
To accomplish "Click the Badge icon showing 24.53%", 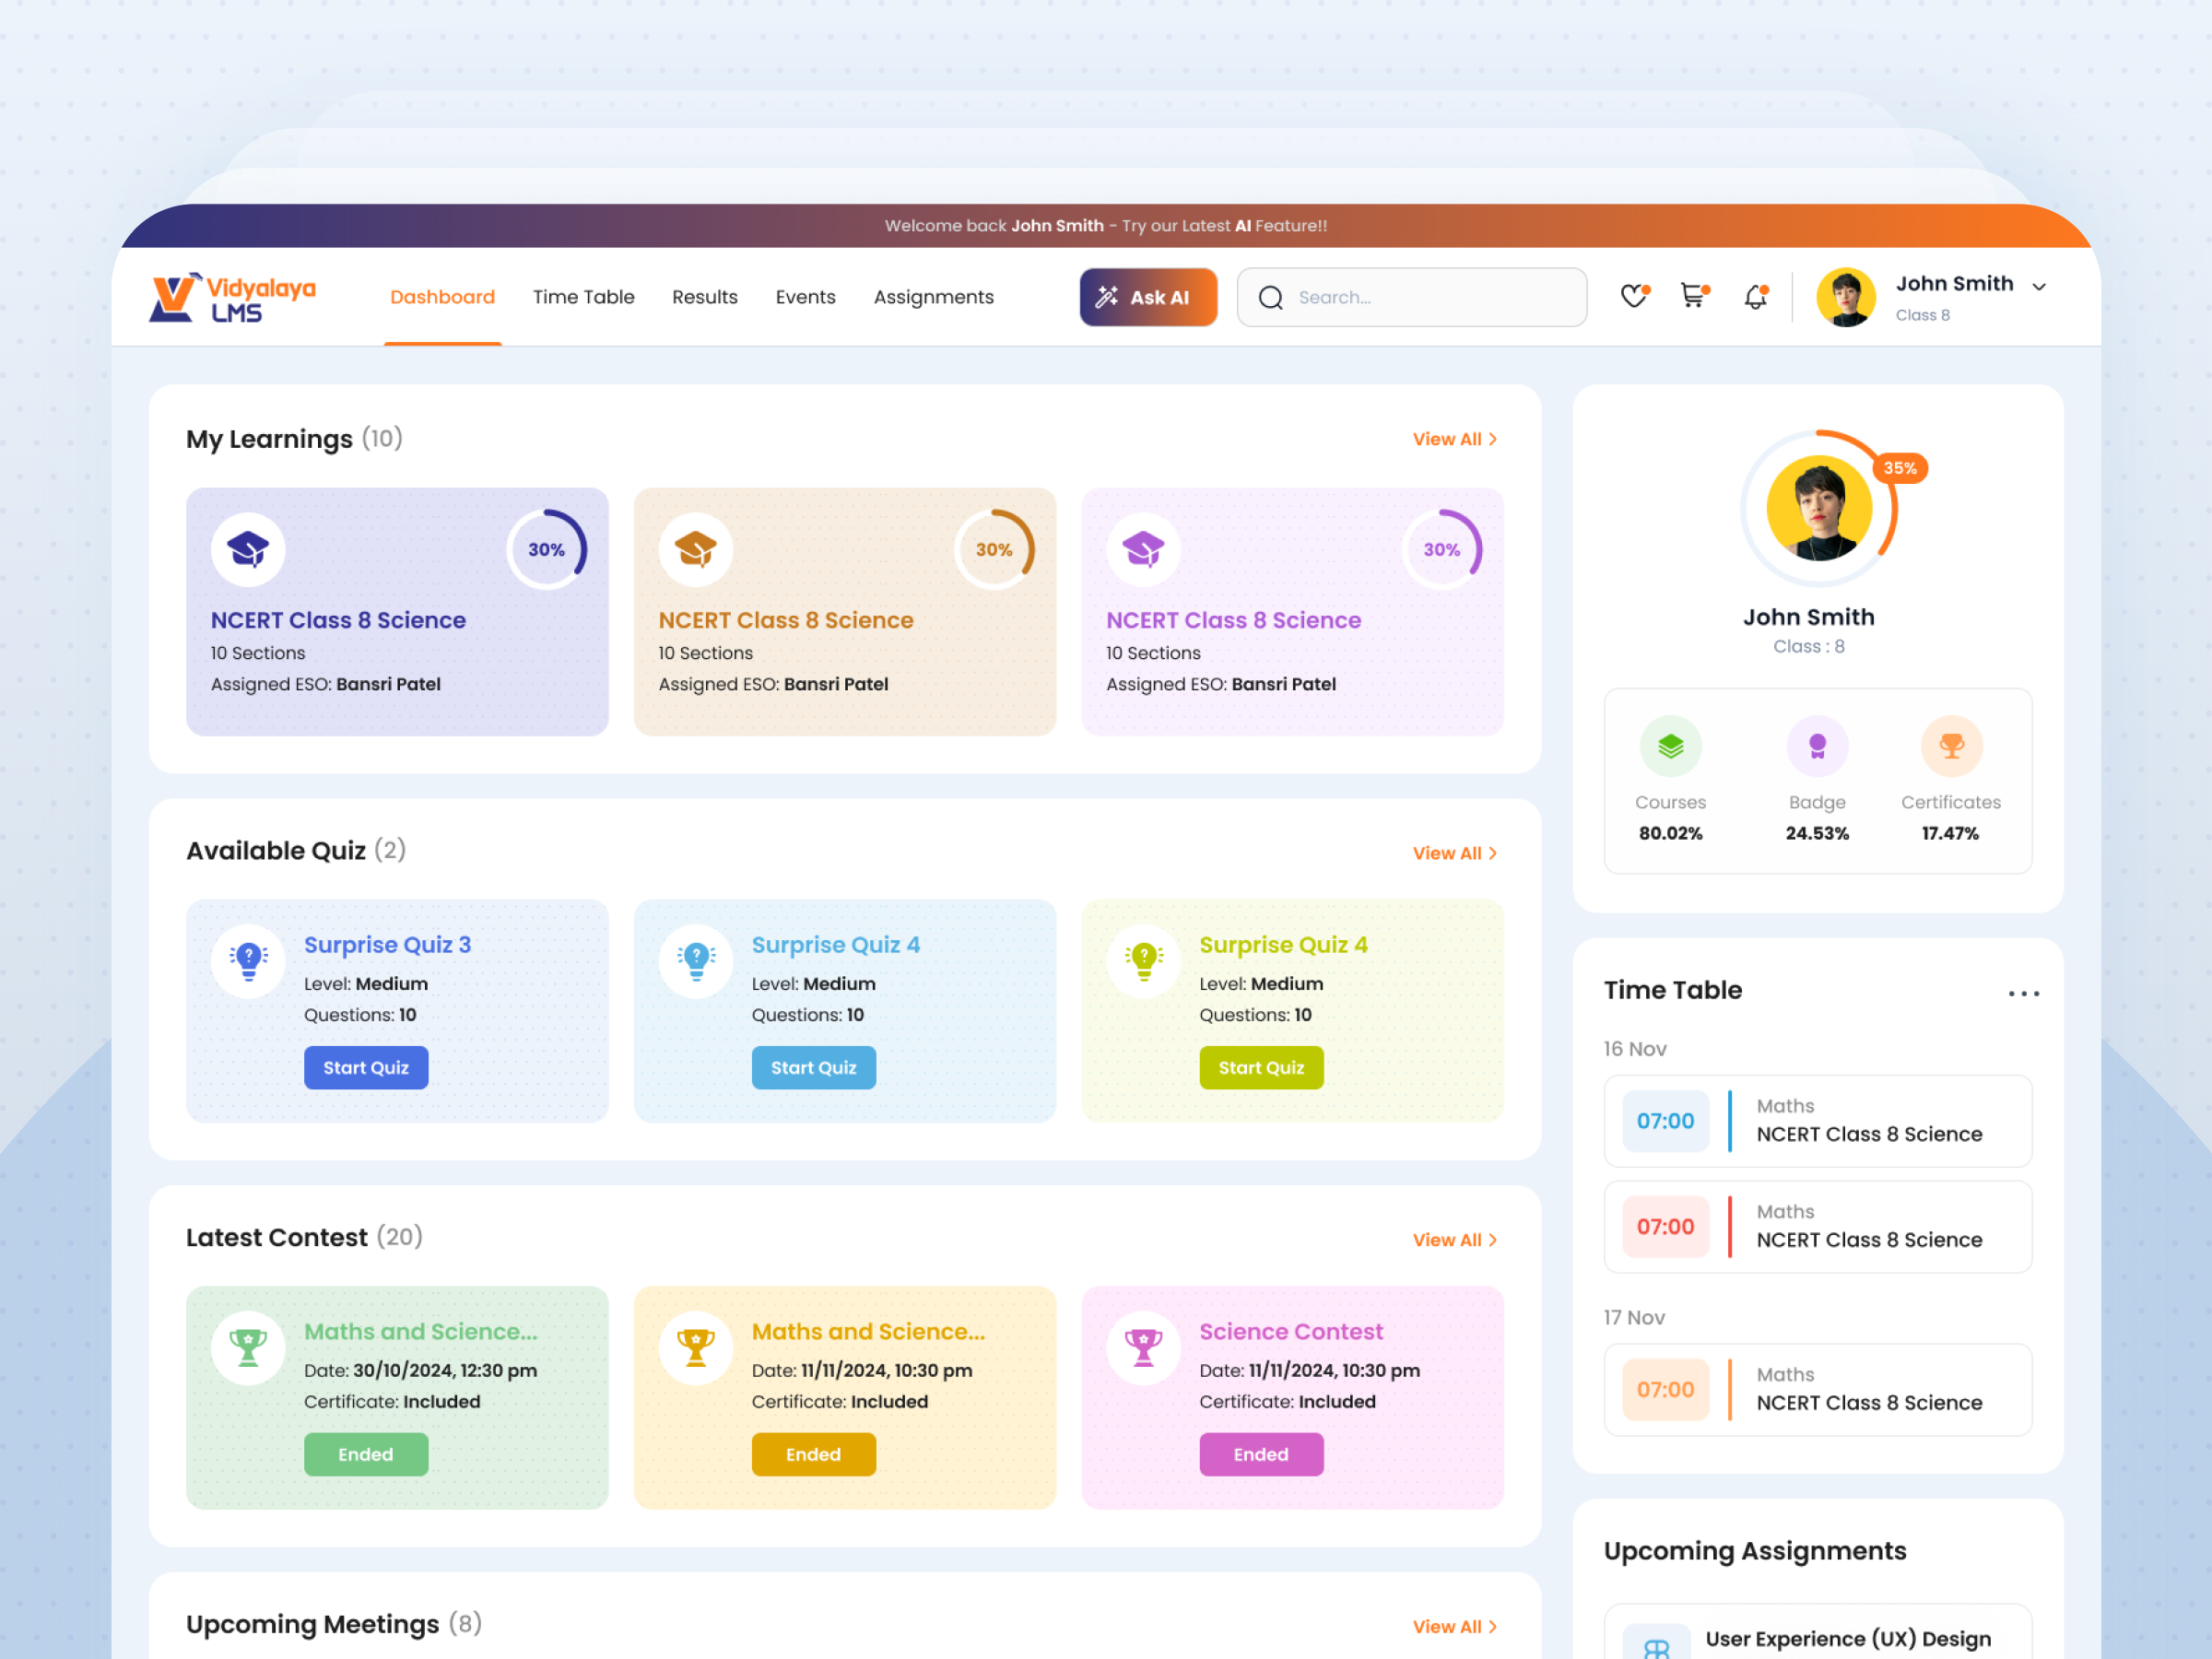I will pyautogui.click(x=1817, y=746).
